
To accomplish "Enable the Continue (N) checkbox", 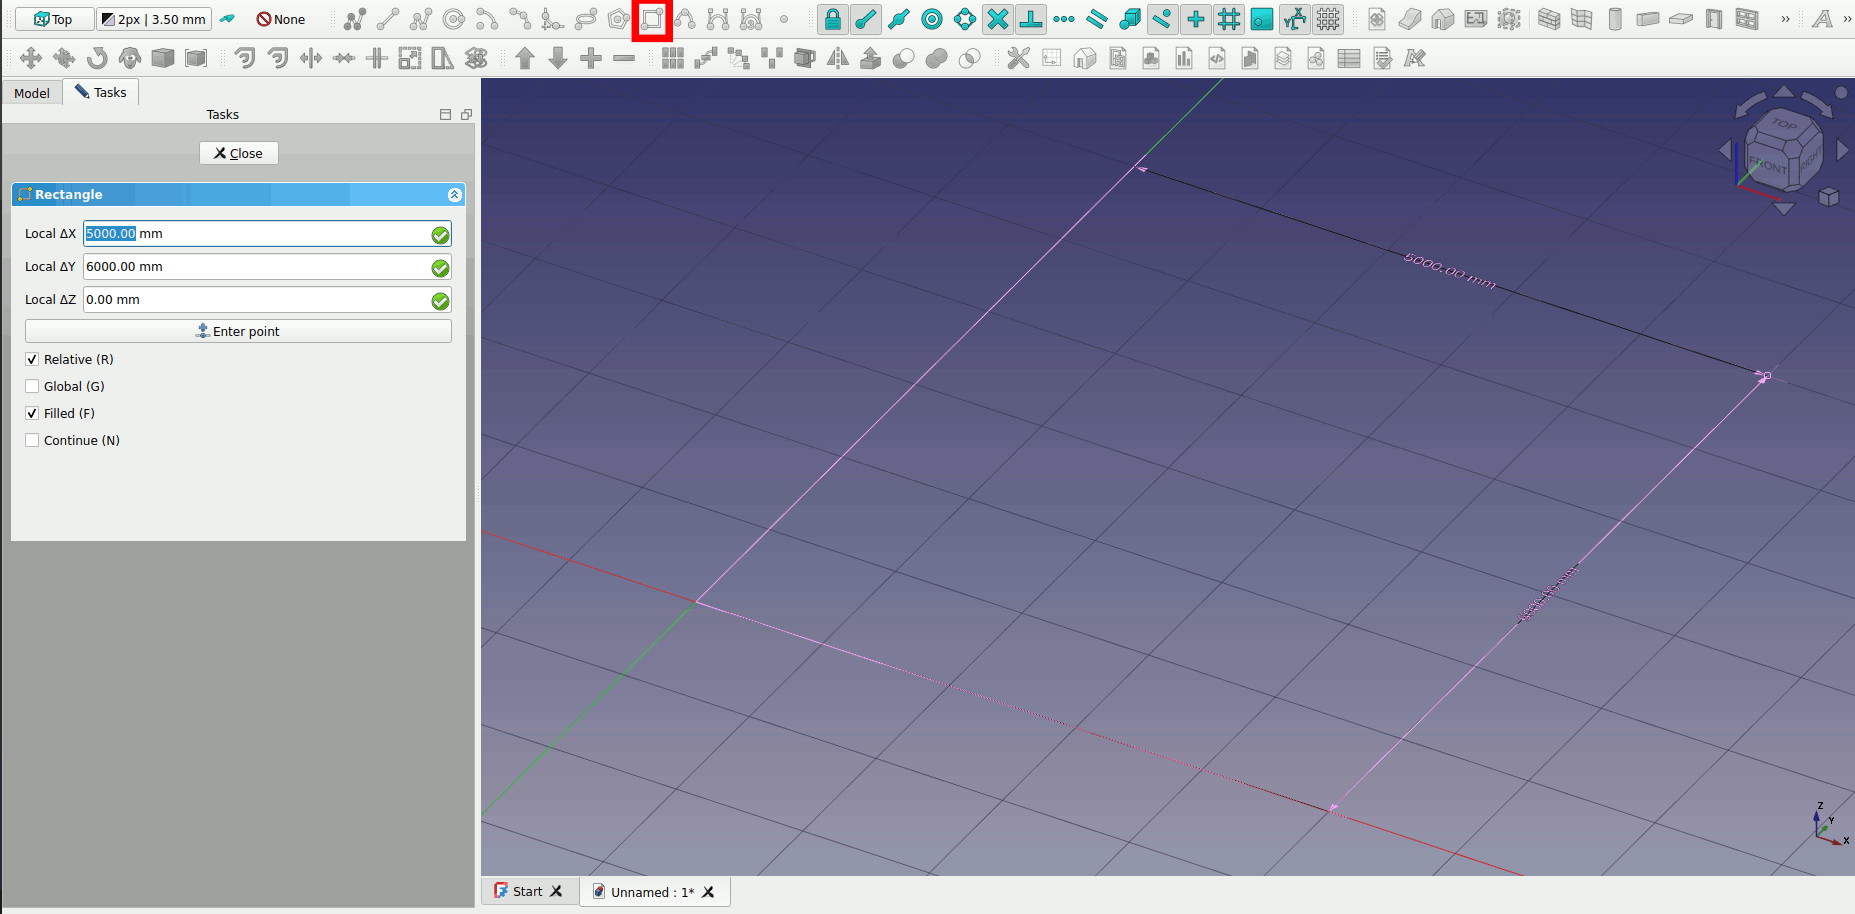I will [32, 440].
